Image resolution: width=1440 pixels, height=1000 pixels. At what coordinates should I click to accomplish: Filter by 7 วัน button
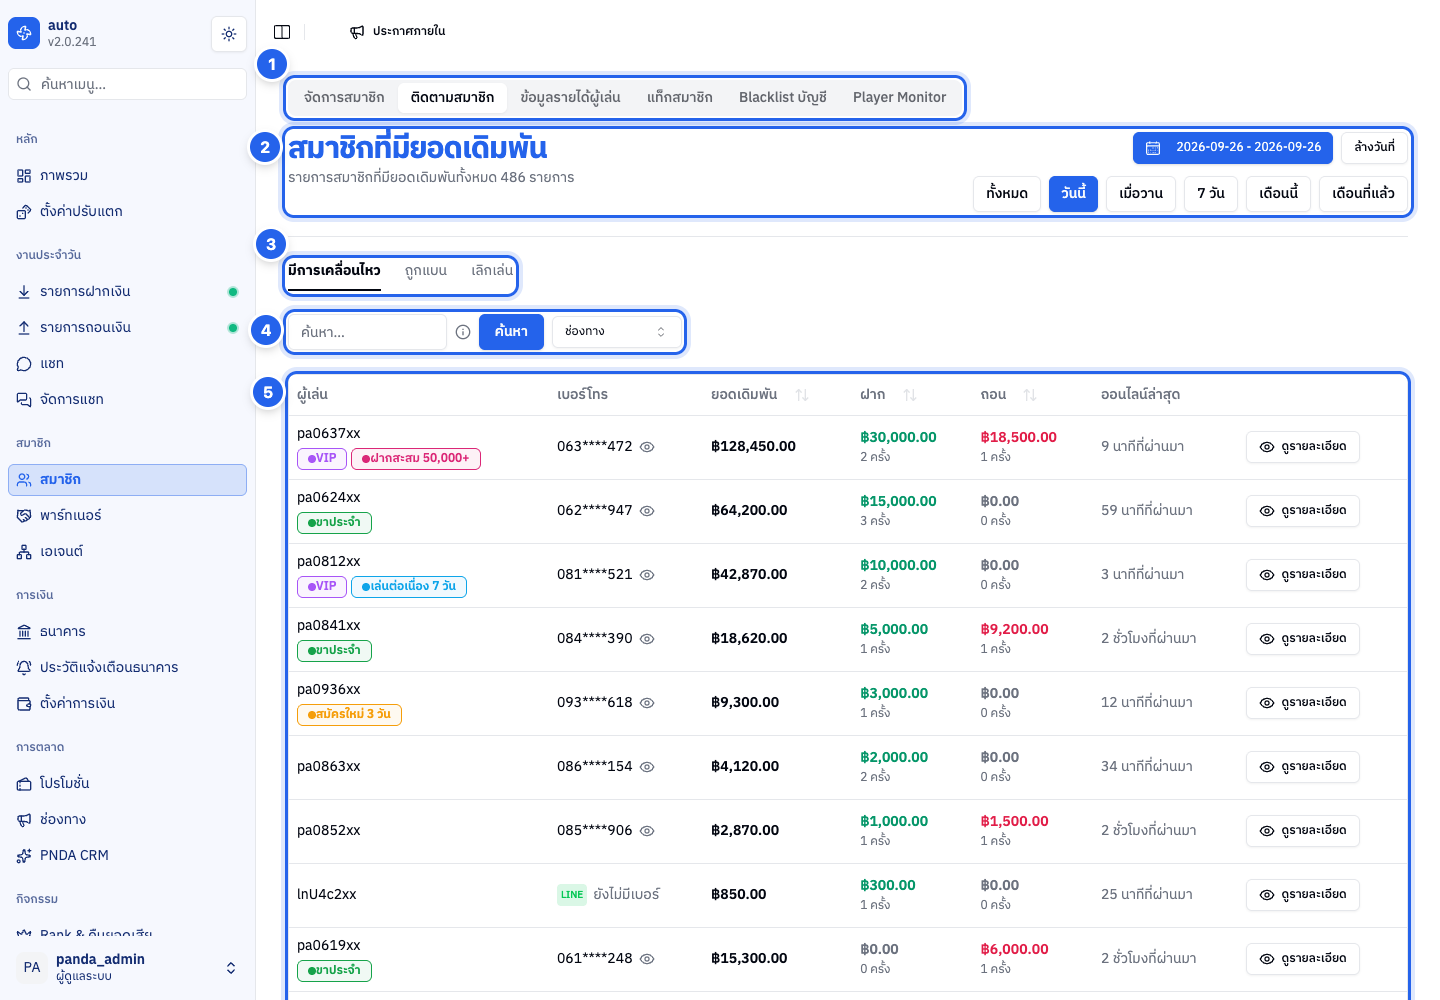[x=1211, y=194]
